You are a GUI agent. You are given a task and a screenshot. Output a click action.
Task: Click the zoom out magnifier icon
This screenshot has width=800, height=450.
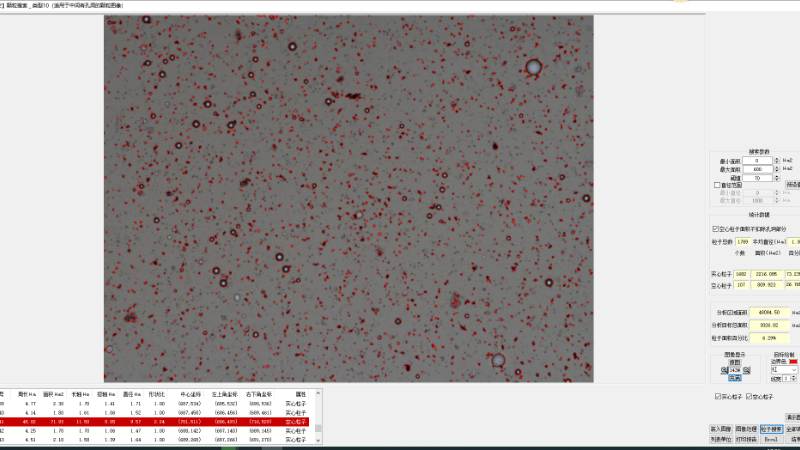724,370
